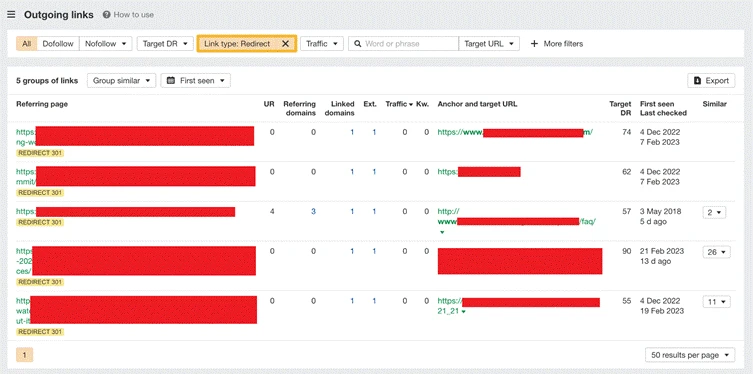Click the How to use help icon

pos(107,15)
